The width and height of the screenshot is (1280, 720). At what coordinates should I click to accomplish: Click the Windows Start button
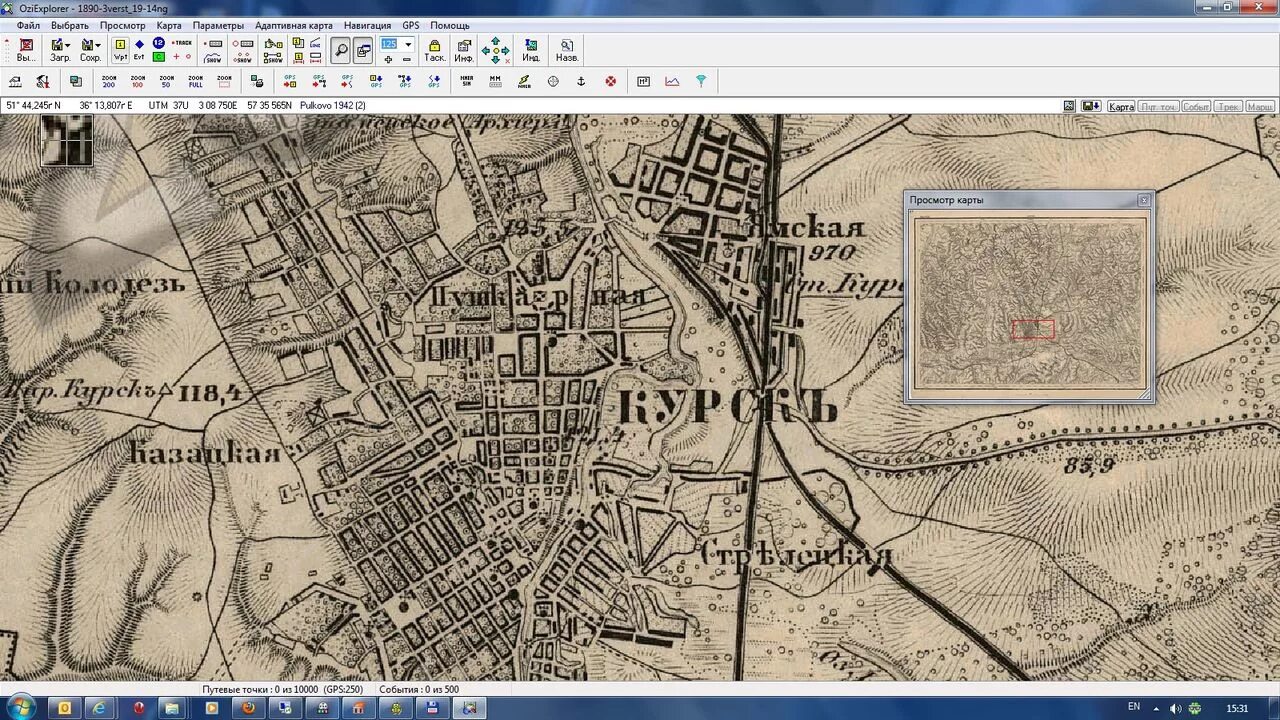[x=20, y=707]
